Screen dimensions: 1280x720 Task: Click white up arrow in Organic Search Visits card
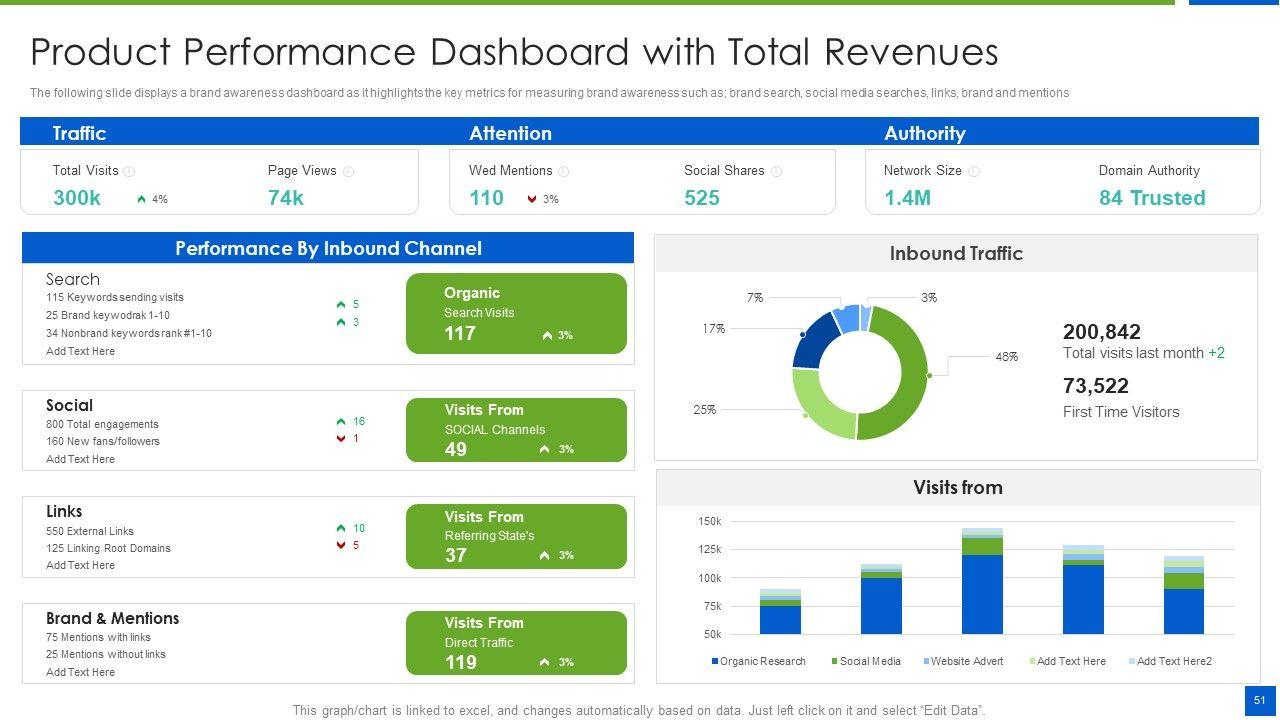click(547, 336)
